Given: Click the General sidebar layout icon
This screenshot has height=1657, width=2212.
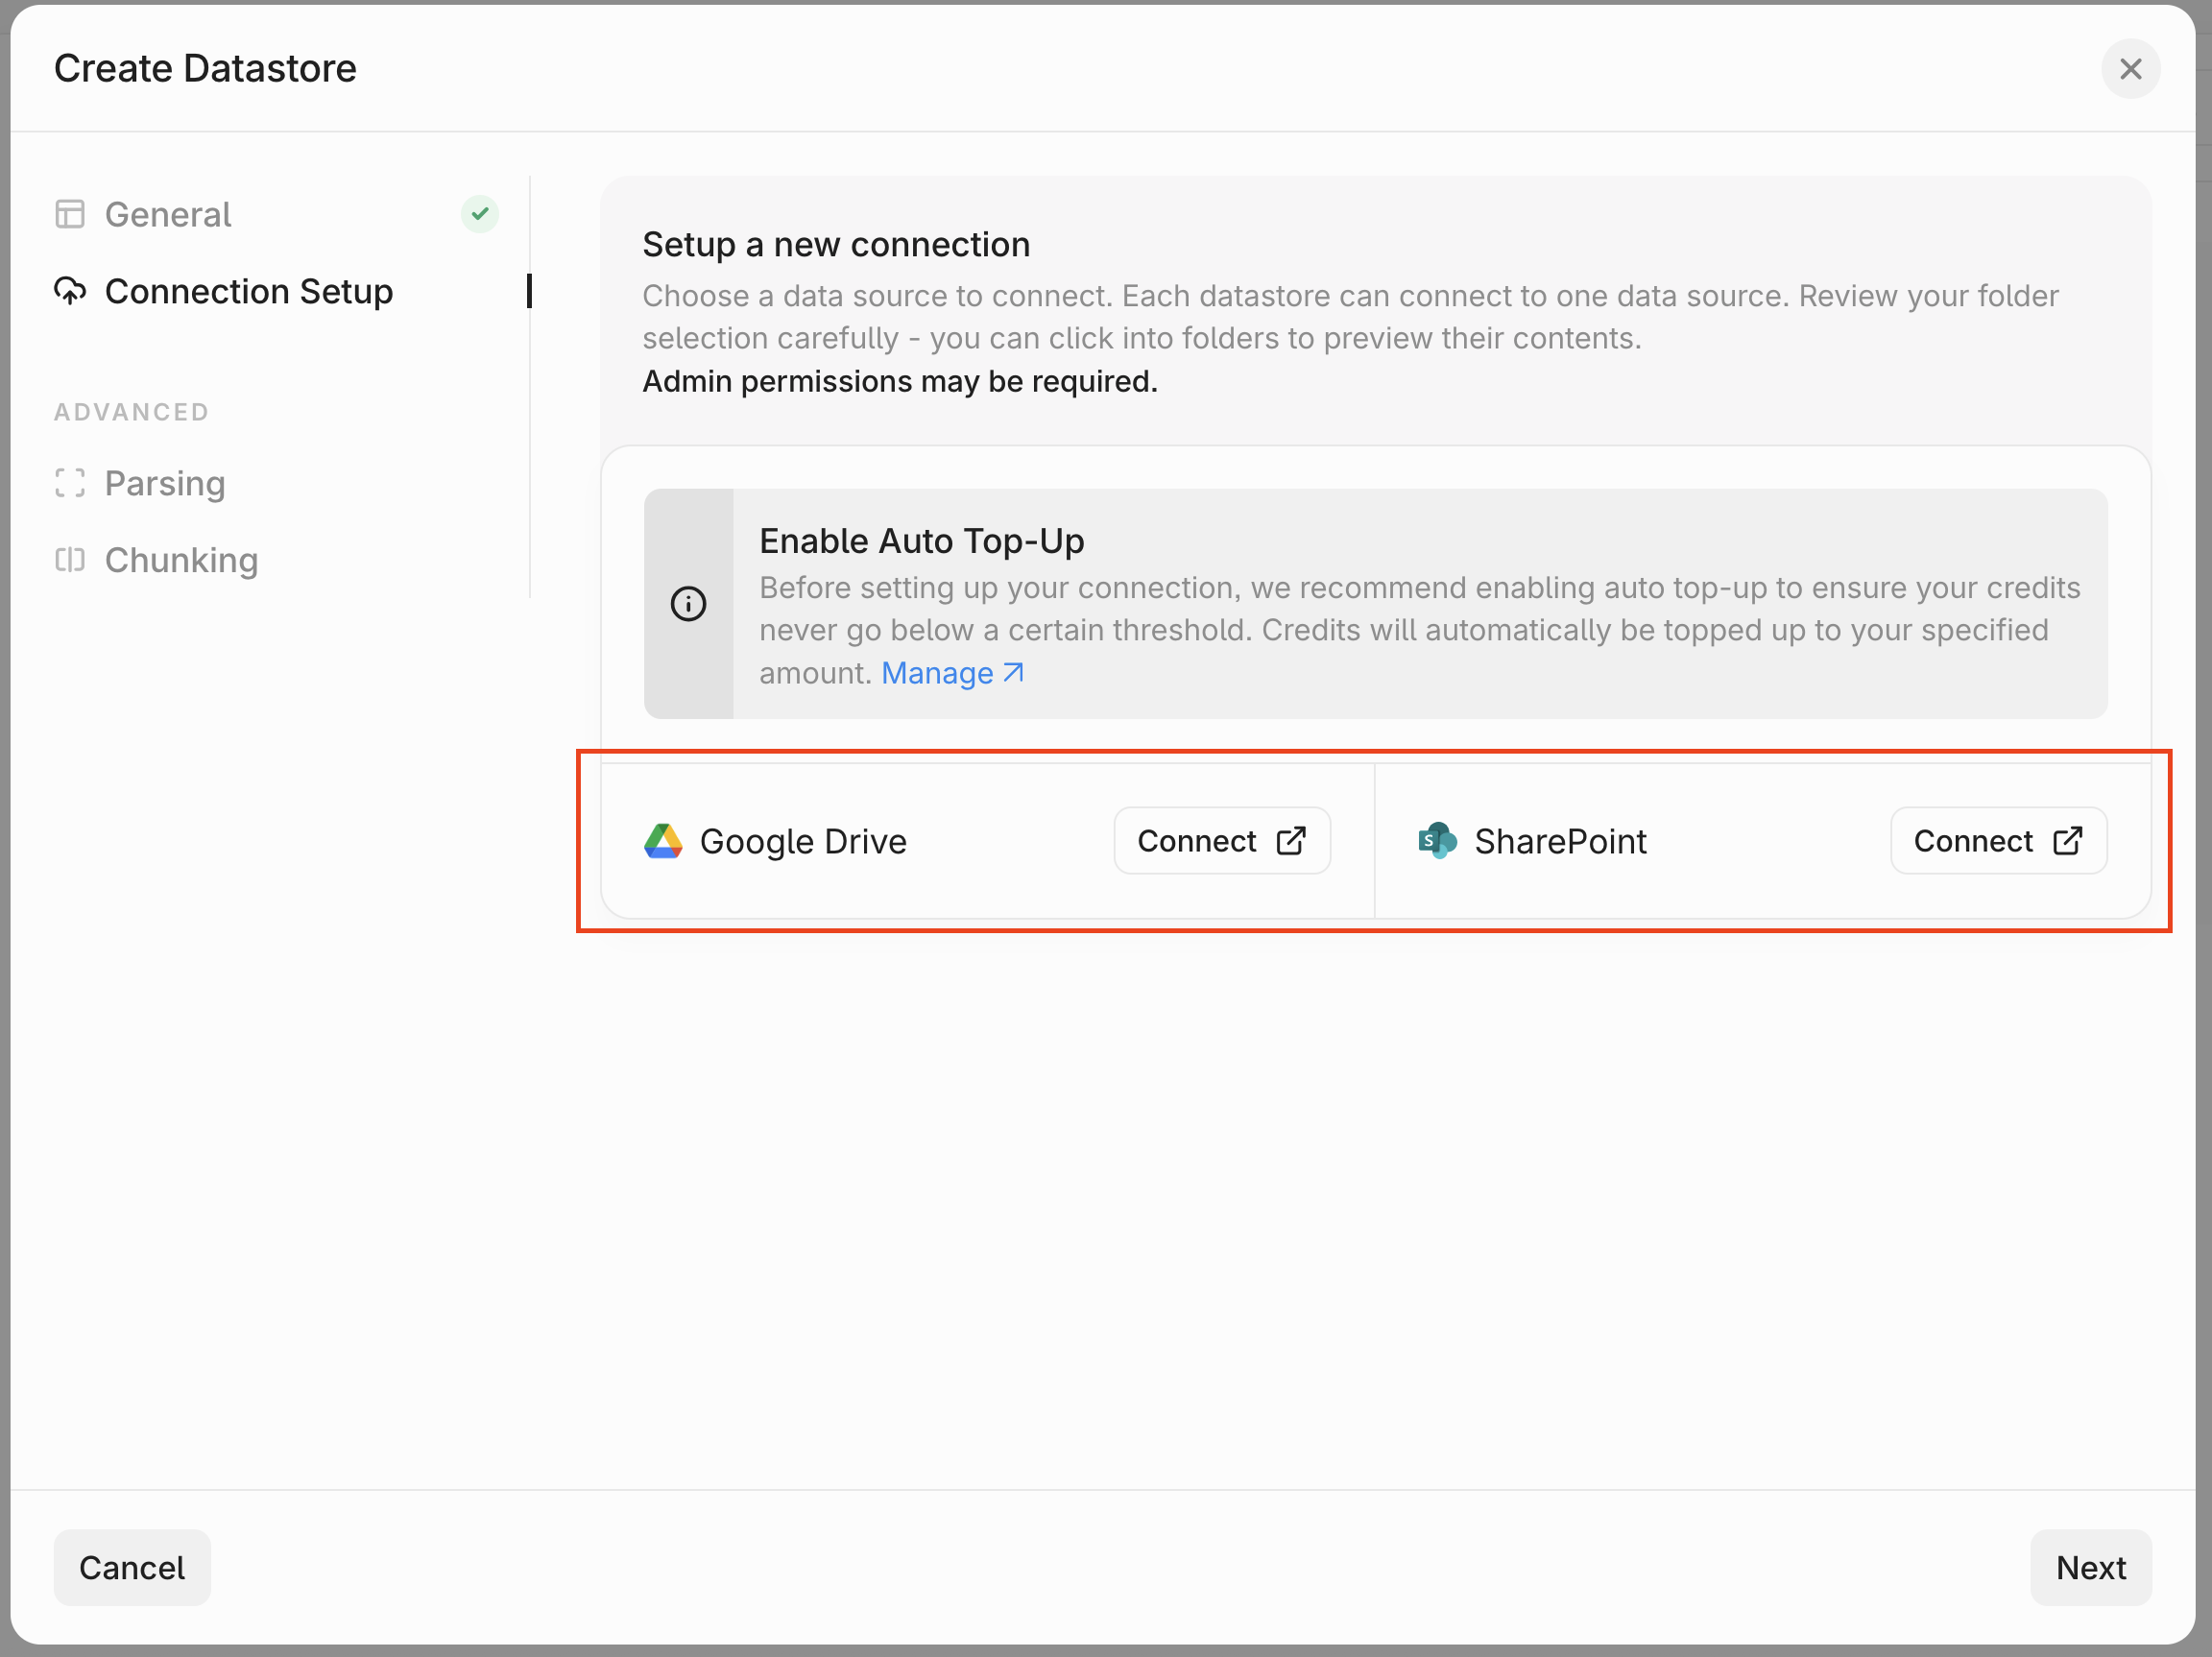Looking at the screenshot, I should pos(70,214).
